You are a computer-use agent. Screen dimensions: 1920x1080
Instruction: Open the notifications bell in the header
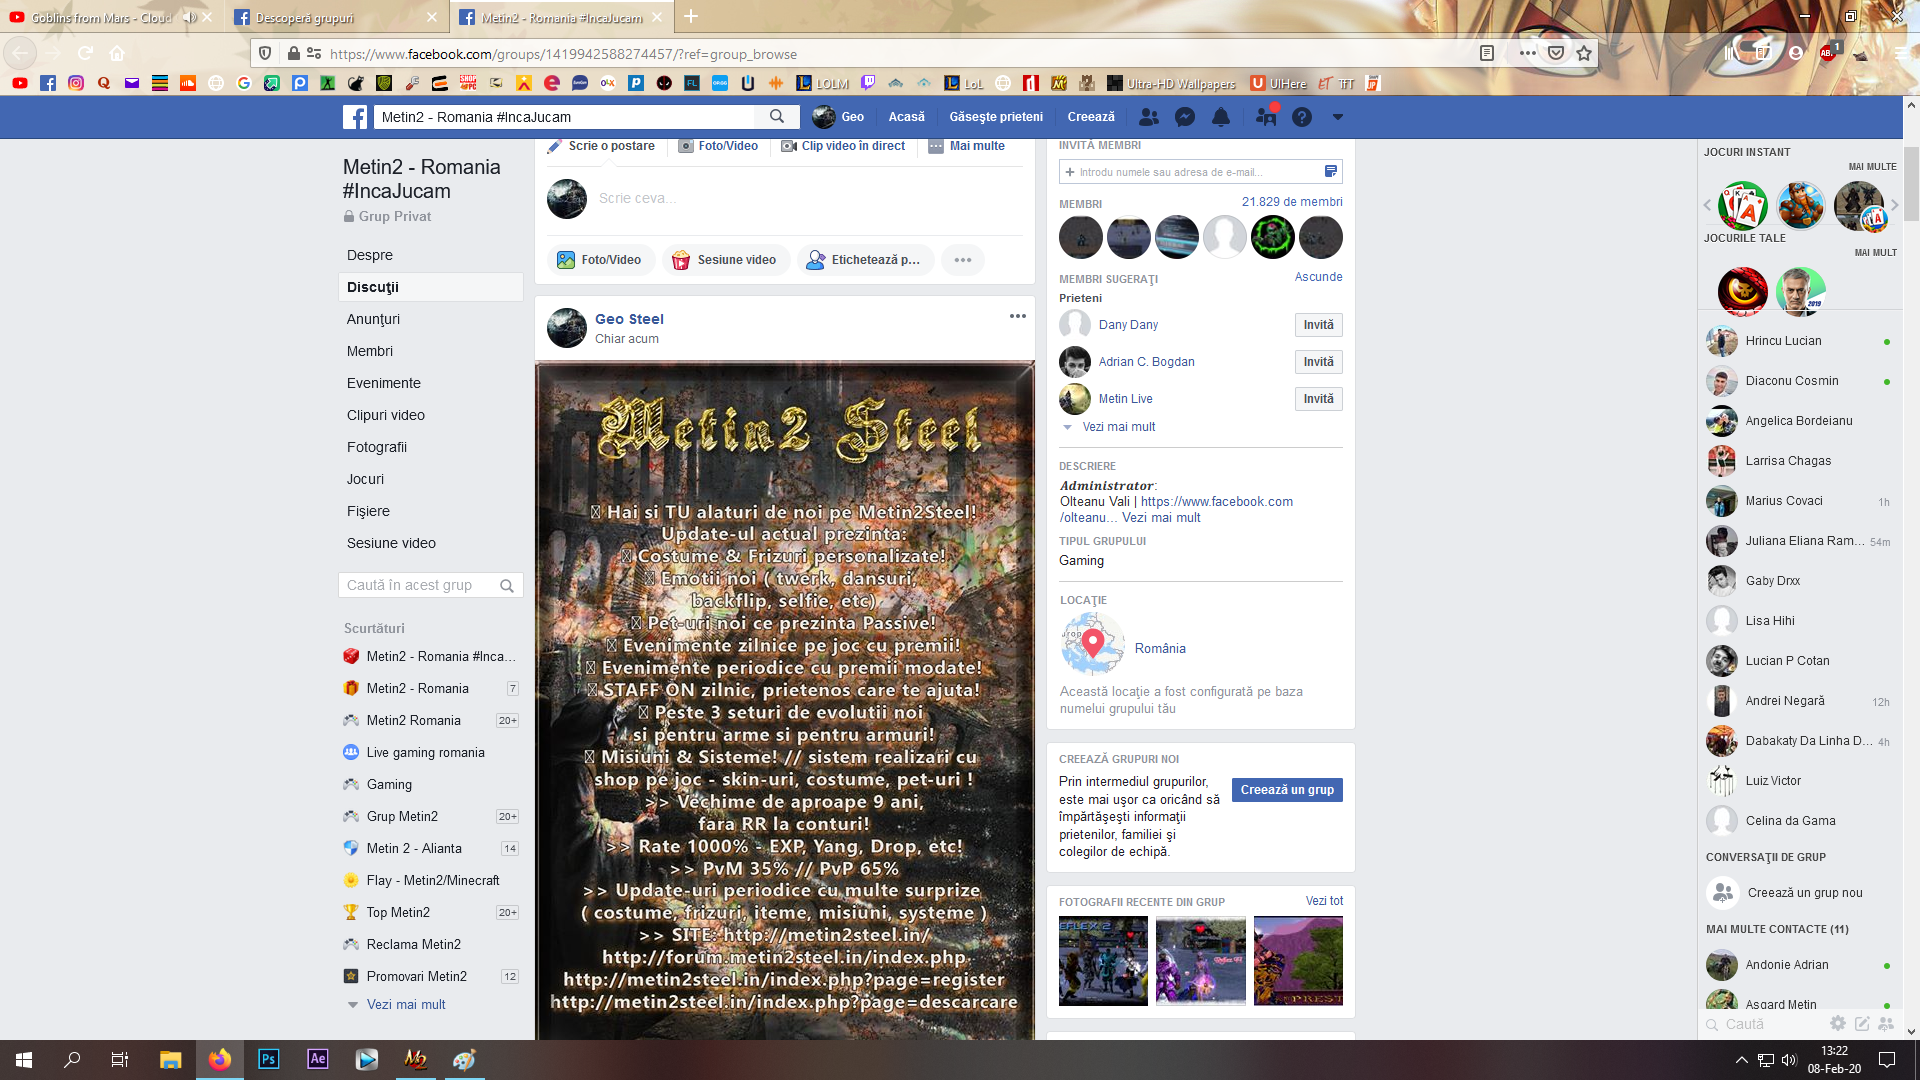point(1221,117)
